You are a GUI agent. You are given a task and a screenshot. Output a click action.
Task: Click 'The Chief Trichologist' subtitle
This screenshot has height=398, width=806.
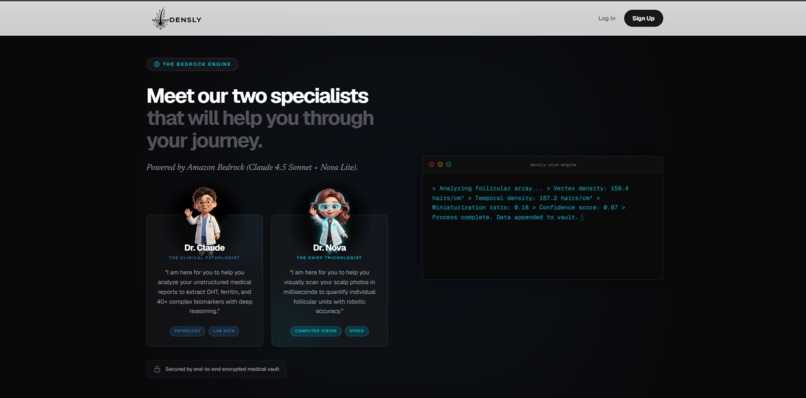(x=329, y=258)
